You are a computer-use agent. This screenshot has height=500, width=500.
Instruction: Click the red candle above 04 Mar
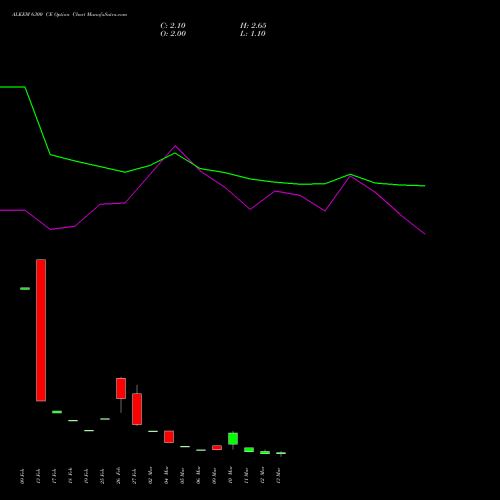click(x=169, y=437)
